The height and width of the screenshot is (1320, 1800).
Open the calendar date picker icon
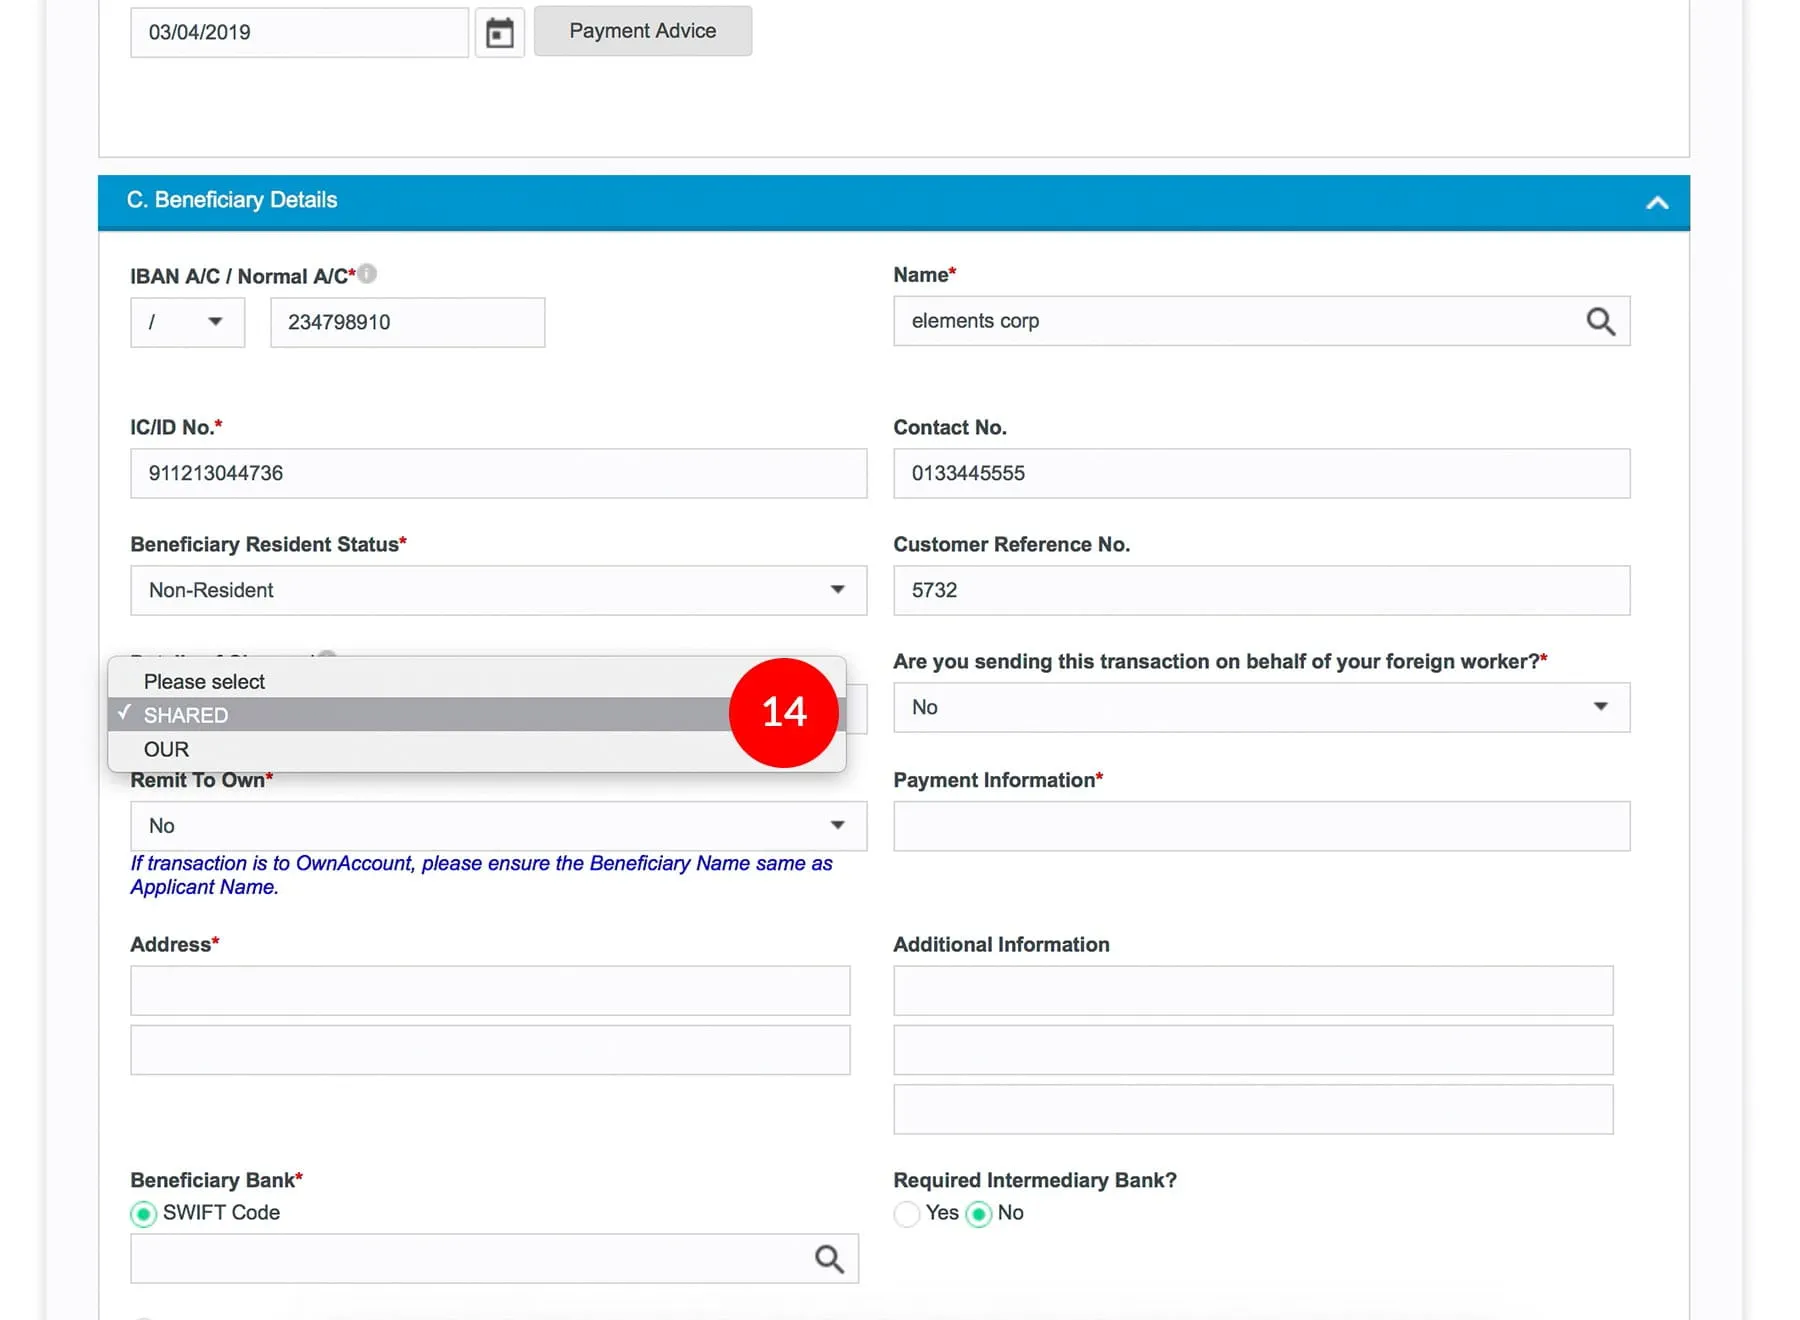point(499,33)
